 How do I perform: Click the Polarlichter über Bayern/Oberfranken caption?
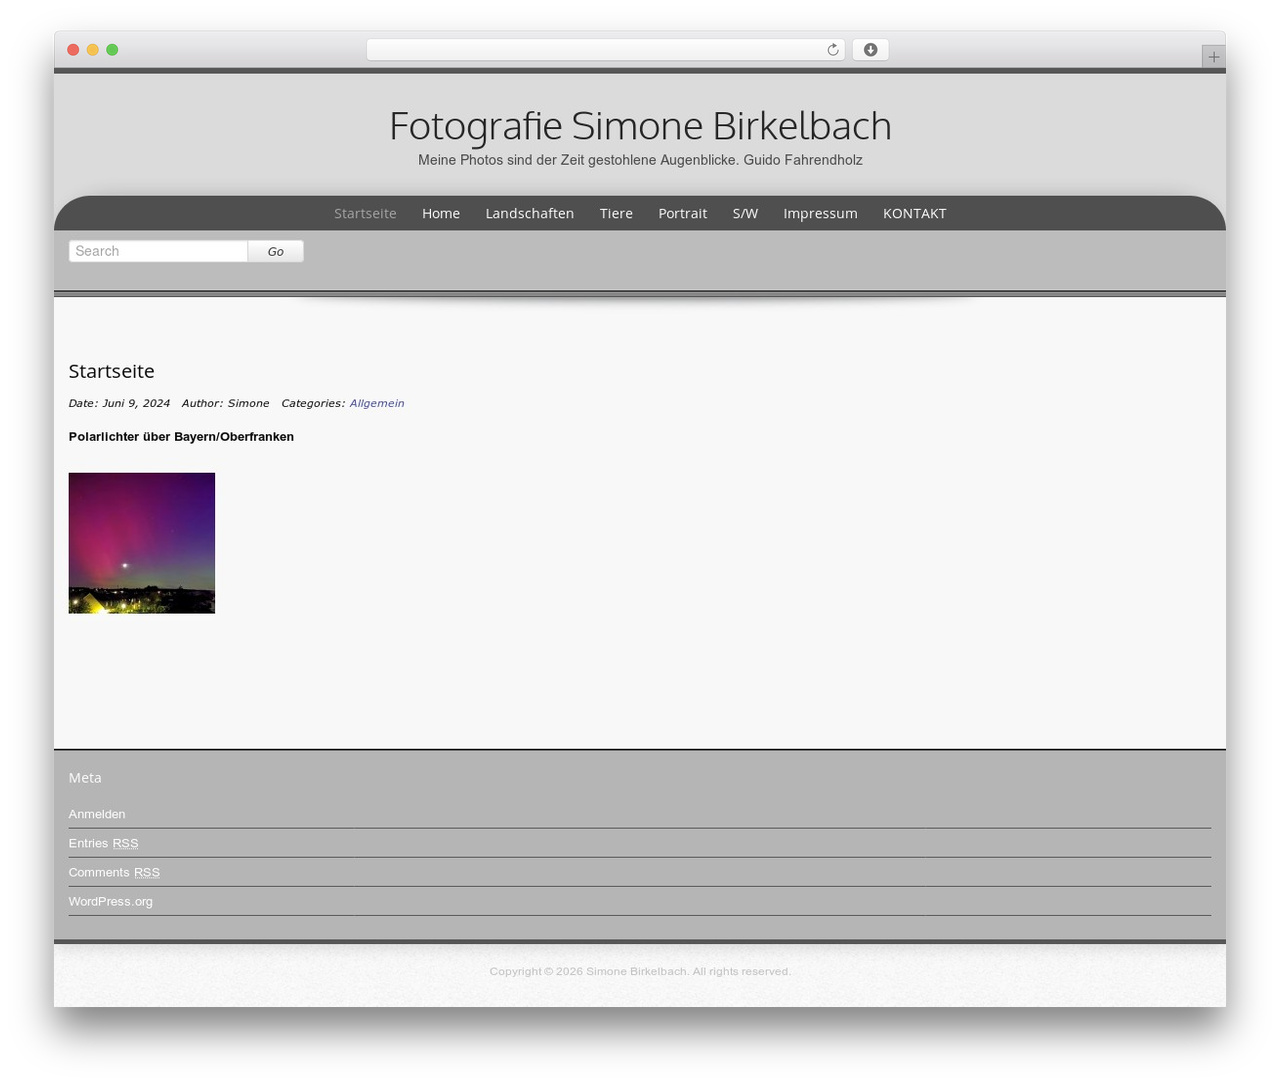[181, 436]
